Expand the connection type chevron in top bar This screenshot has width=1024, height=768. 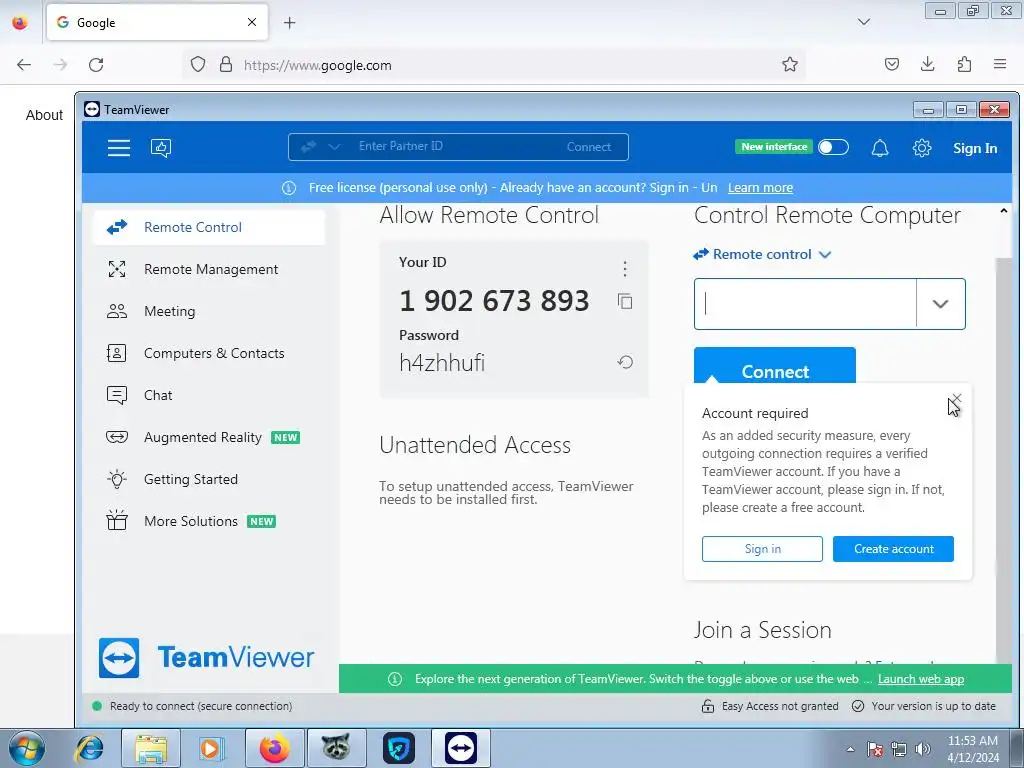[334, 147]
